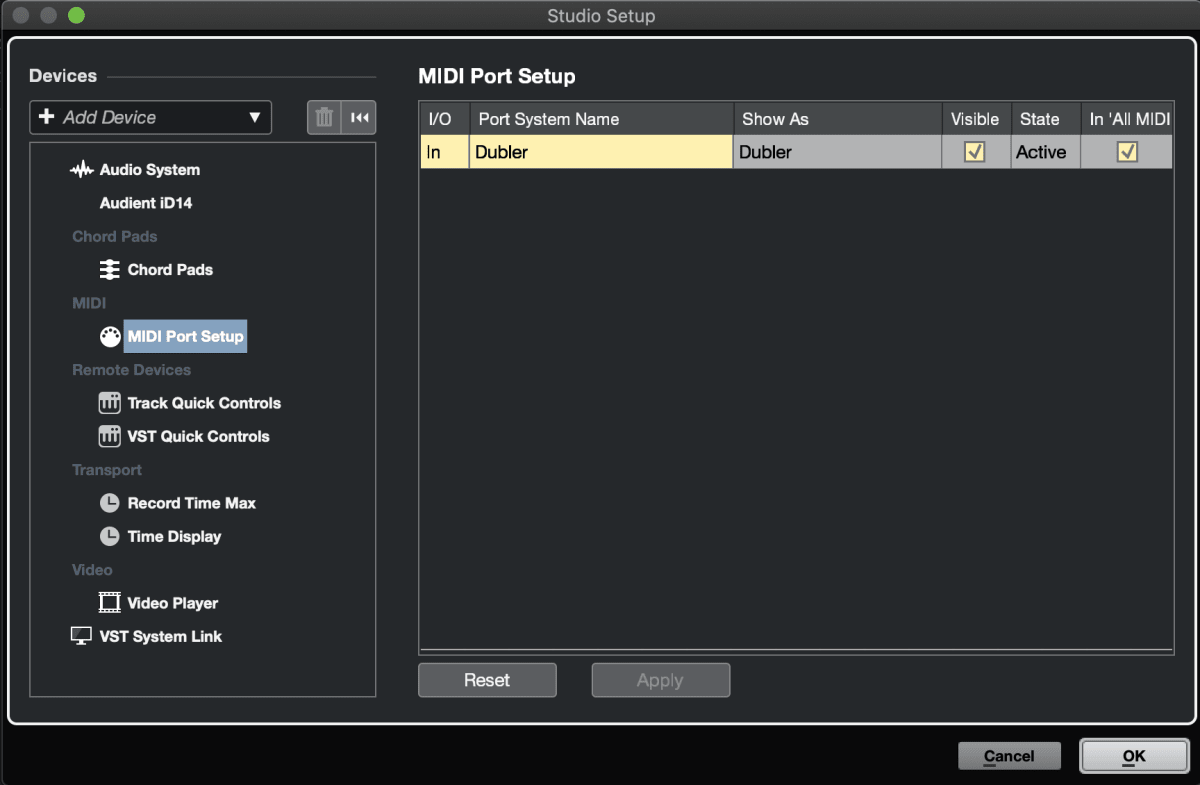Viewport: 1200px width, 785px height.
Task: Open Video Player settings item
Action: (172, 603)
